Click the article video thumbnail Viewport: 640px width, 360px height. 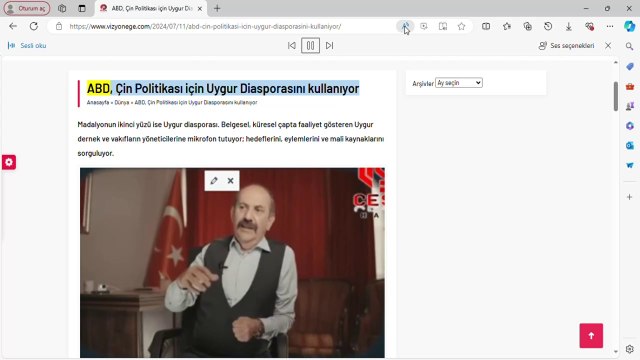coord(232,263)
